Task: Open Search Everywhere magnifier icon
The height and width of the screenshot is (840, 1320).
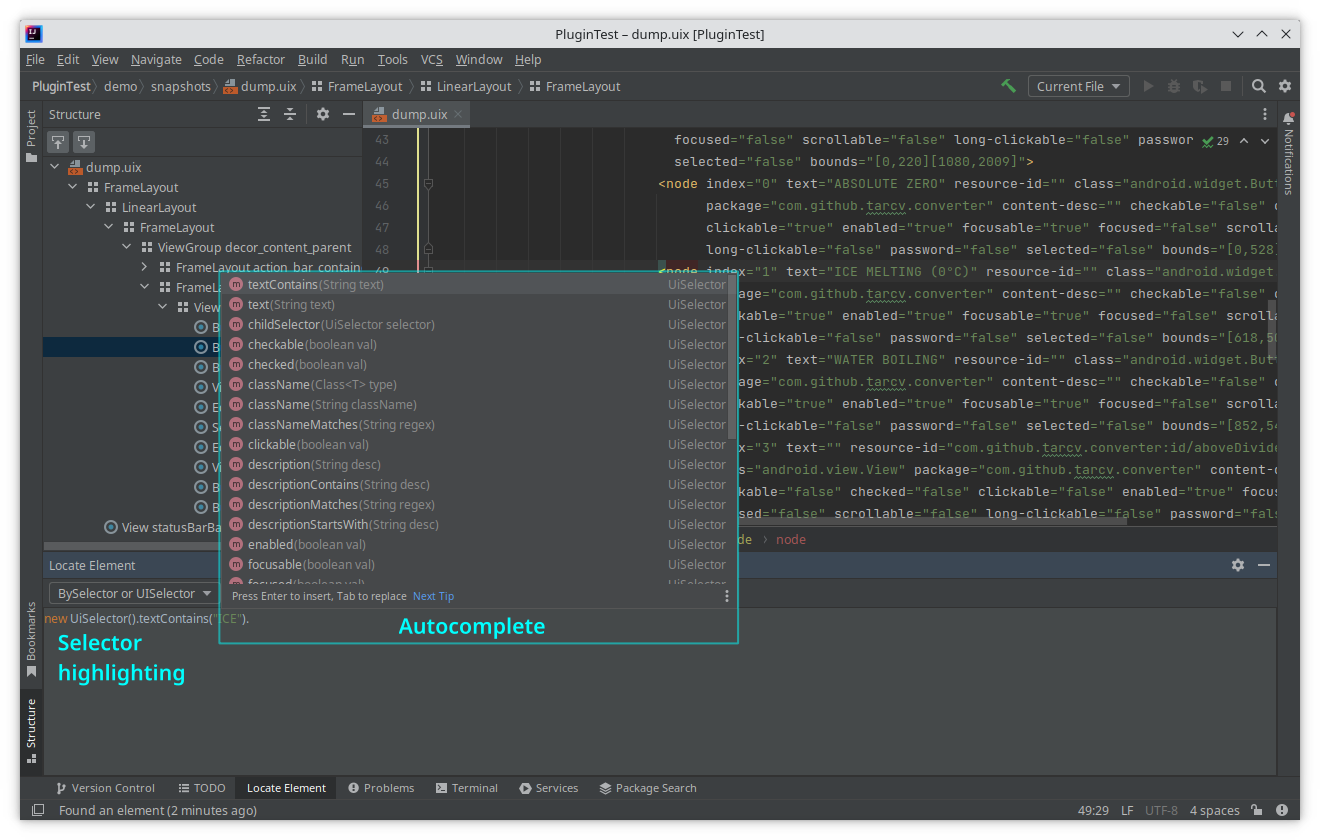Action: [x=1259, y=86]
